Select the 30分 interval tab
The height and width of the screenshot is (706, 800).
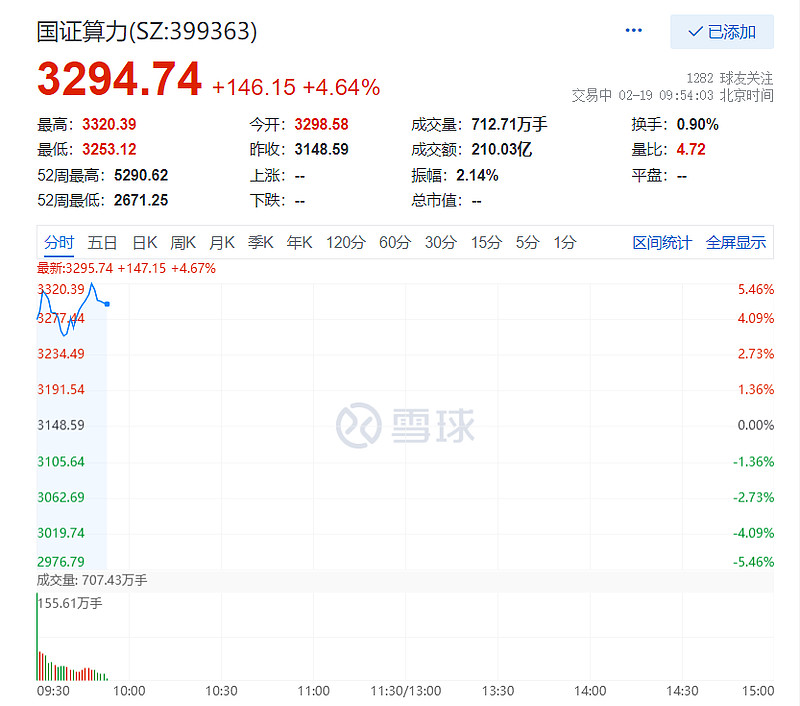coord(441,242)
